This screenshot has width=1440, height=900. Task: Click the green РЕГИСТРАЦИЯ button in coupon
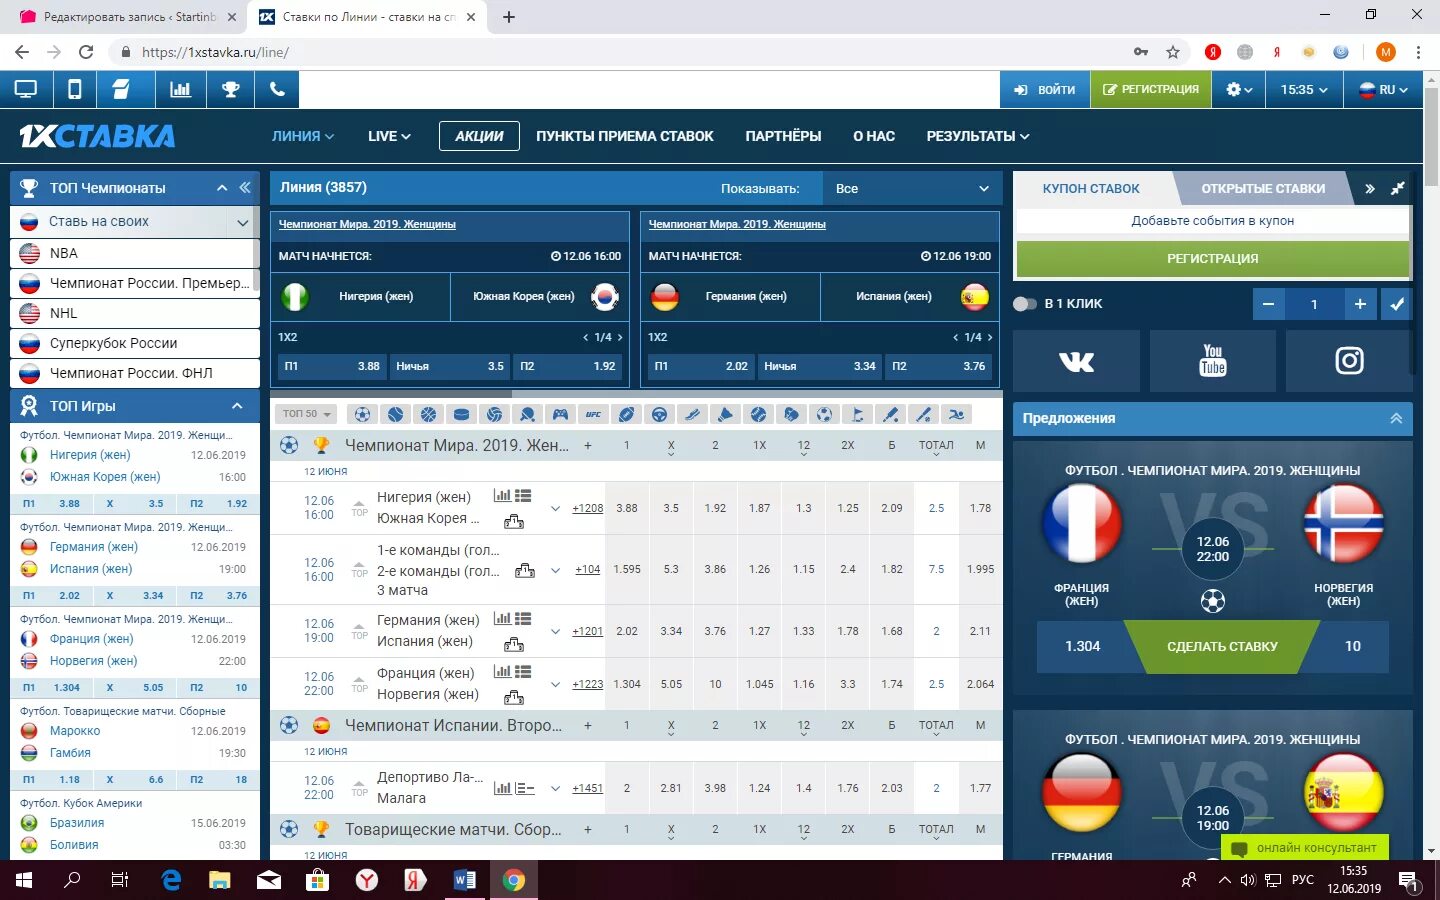tap(1213, 258)
